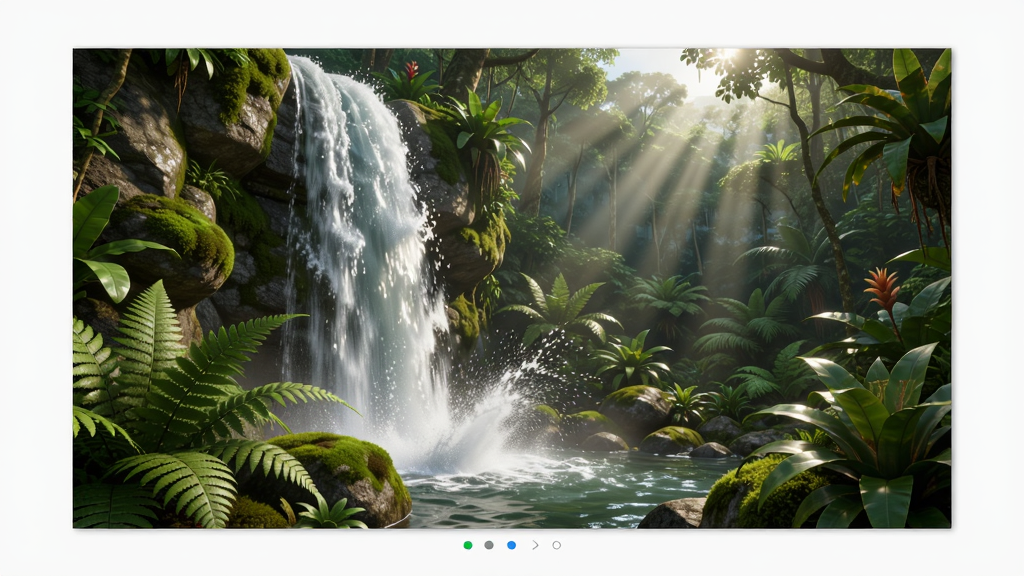This screenshot has height=576, width=1024.
Task: Open the jungle waterfall image
Action: (x=512, y=288)
